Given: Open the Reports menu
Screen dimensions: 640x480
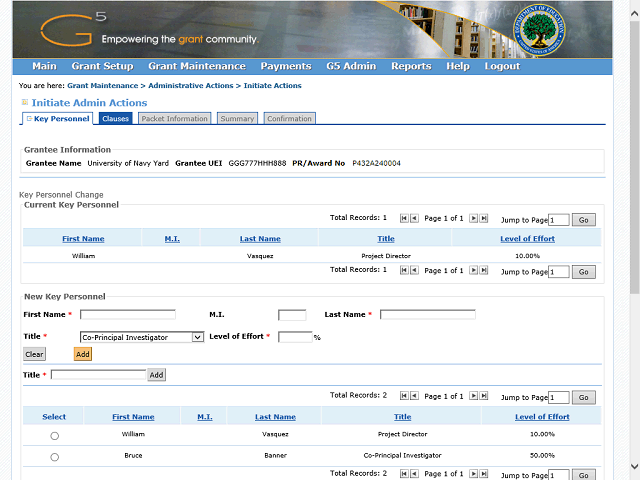Looking at the screenshot, I should (x=411, y=66).
